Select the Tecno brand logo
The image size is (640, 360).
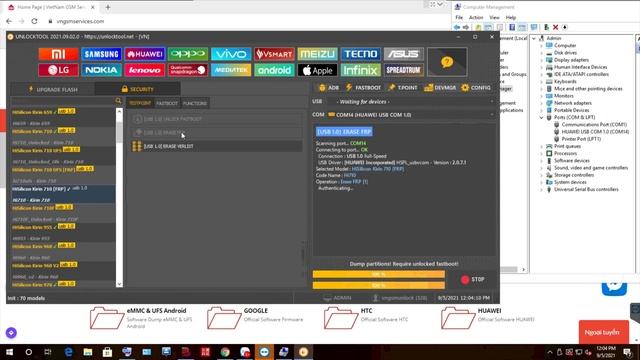point(360,54)
